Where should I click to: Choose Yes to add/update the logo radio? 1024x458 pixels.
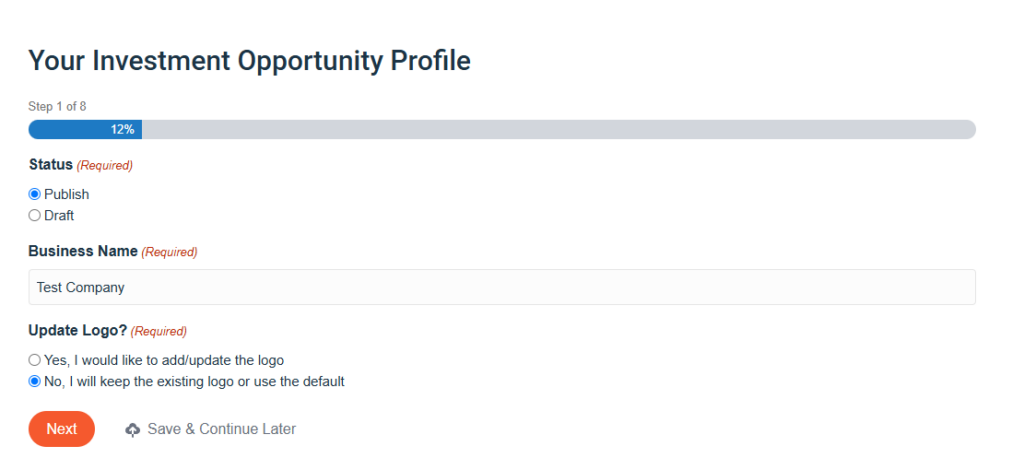35,360
